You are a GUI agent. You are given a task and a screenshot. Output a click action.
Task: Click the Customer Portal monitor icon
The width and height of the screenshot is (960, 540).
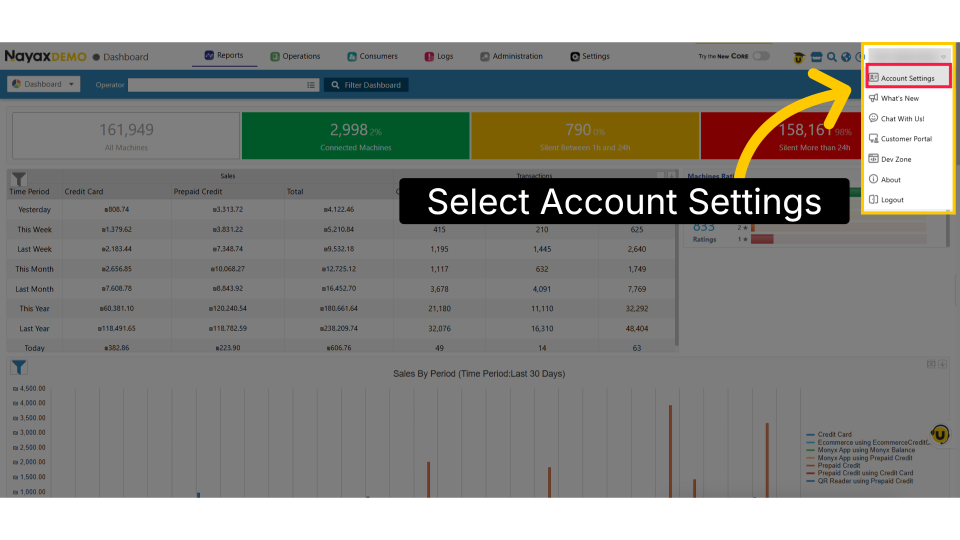(874, 138)
